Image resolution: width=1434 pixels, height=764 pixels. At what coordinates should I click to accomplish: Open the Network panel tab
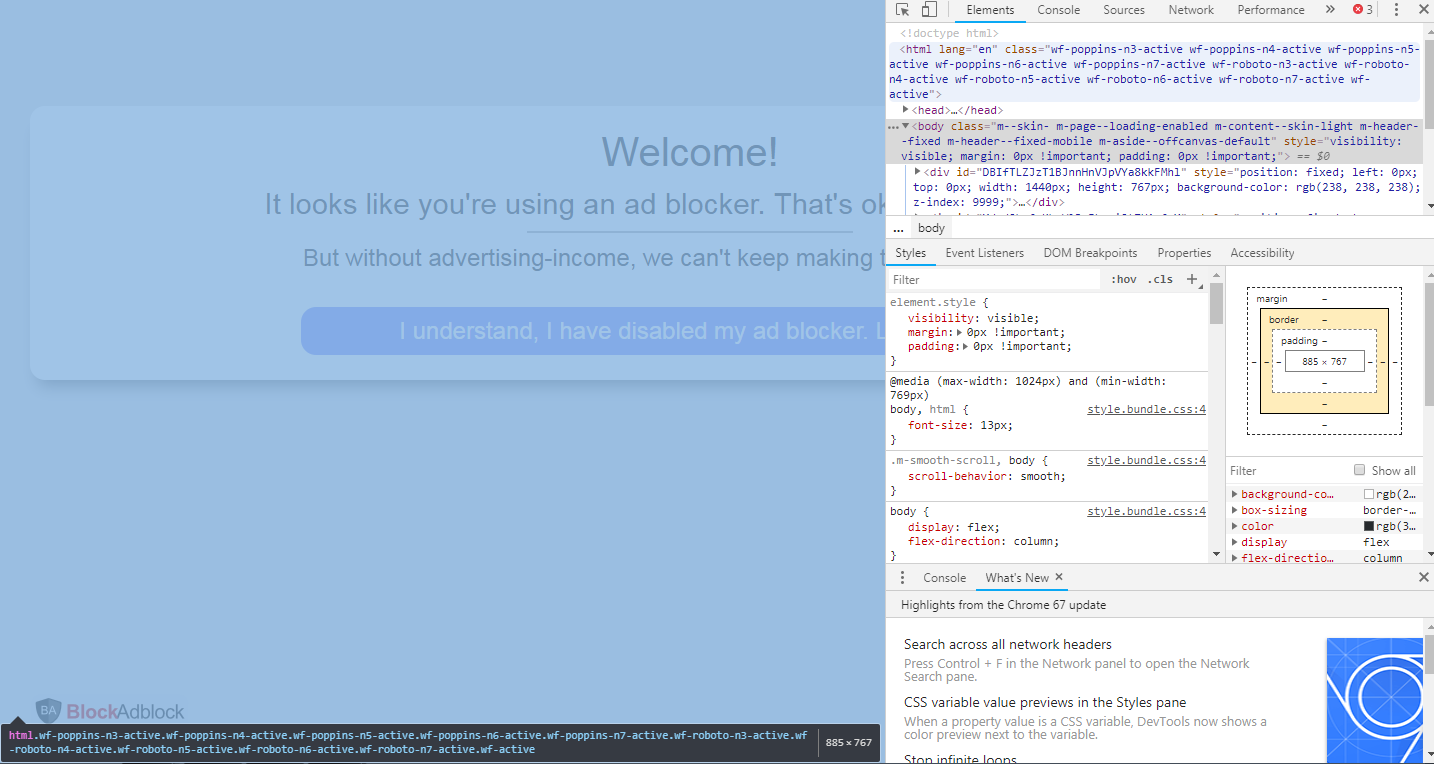(x=1191, y=10)
